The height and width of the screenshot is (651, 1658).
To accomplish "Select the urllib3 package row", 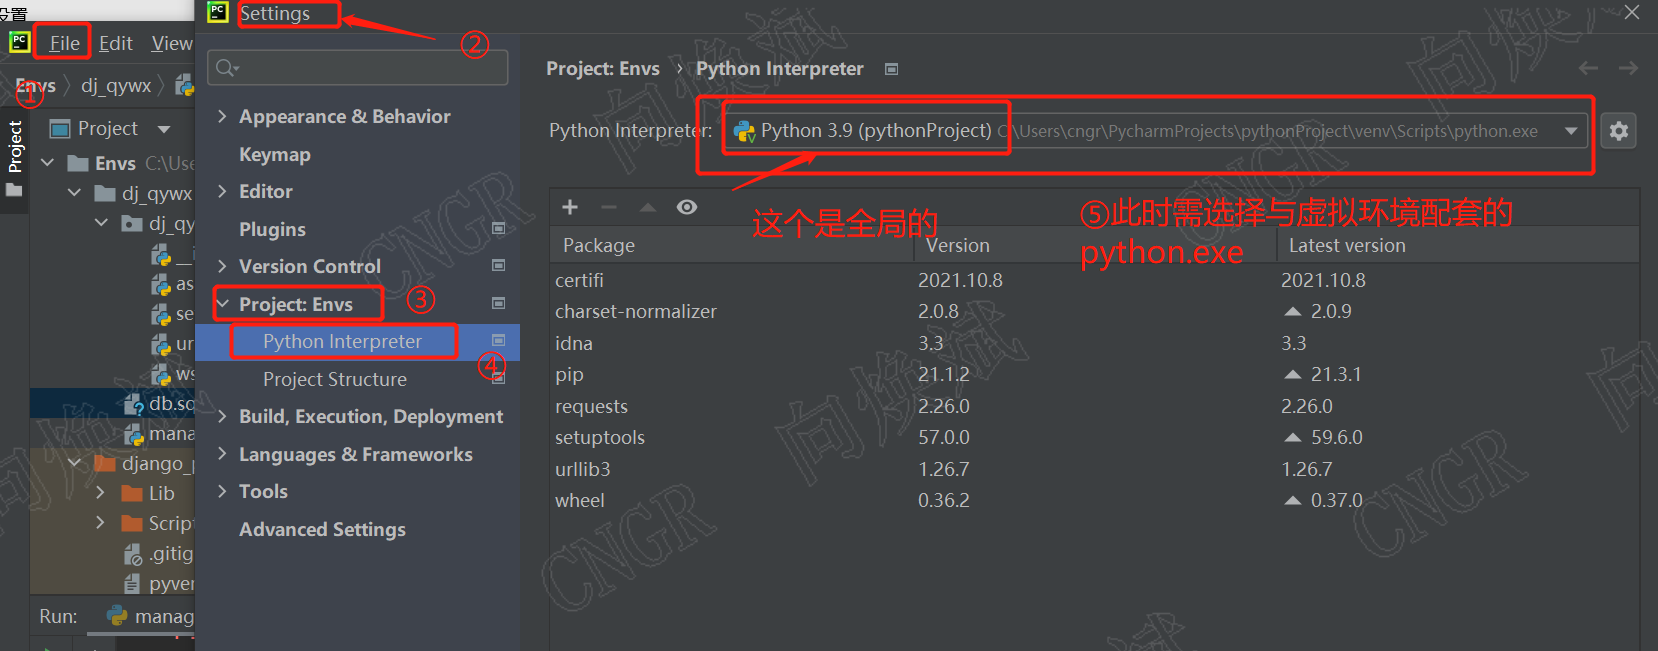I will [1094, 469].
